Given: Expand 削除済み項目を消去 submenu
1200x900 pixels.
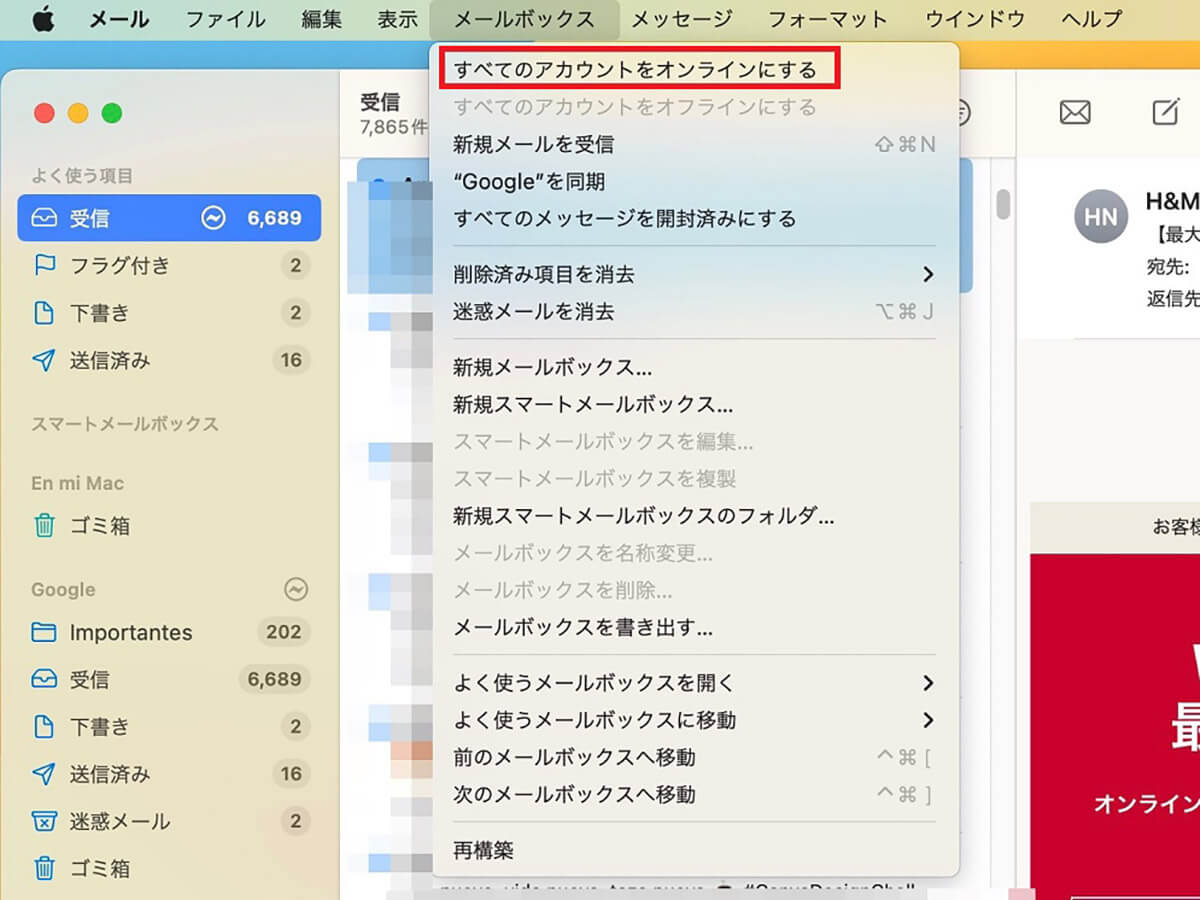Looking at the screenshot, I should tap(694, 274).
